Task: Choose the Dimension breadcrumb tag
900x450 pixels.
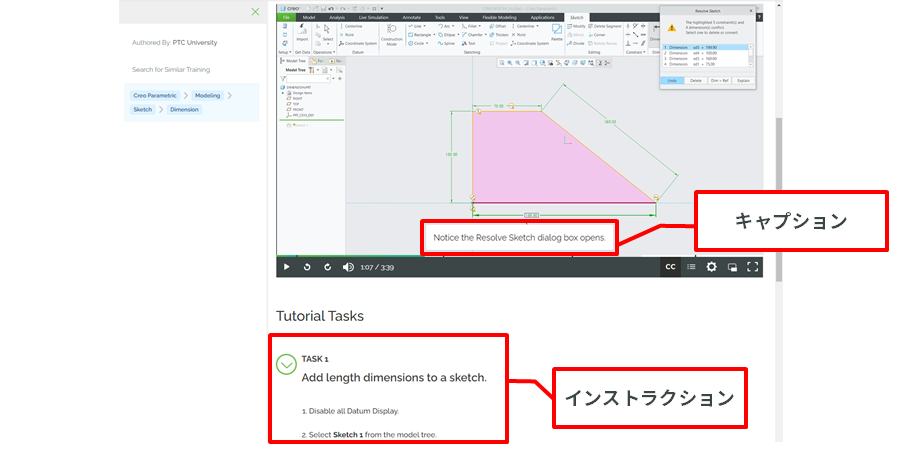Action: [x=184, y=109]
